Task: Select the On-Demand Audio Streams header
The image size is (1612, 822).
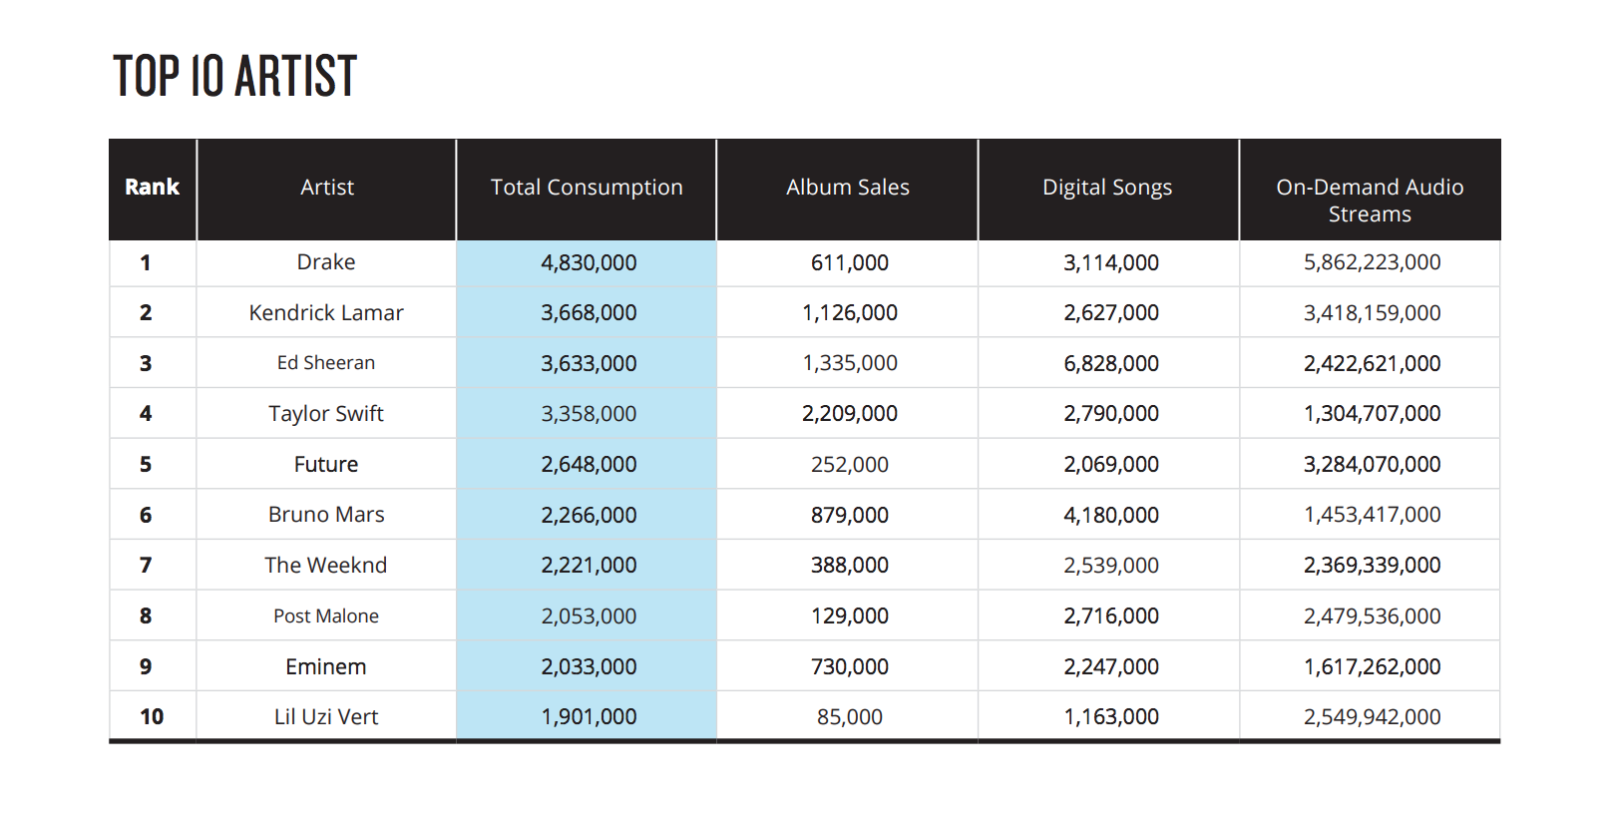Action: click(x=1369, y=200)
